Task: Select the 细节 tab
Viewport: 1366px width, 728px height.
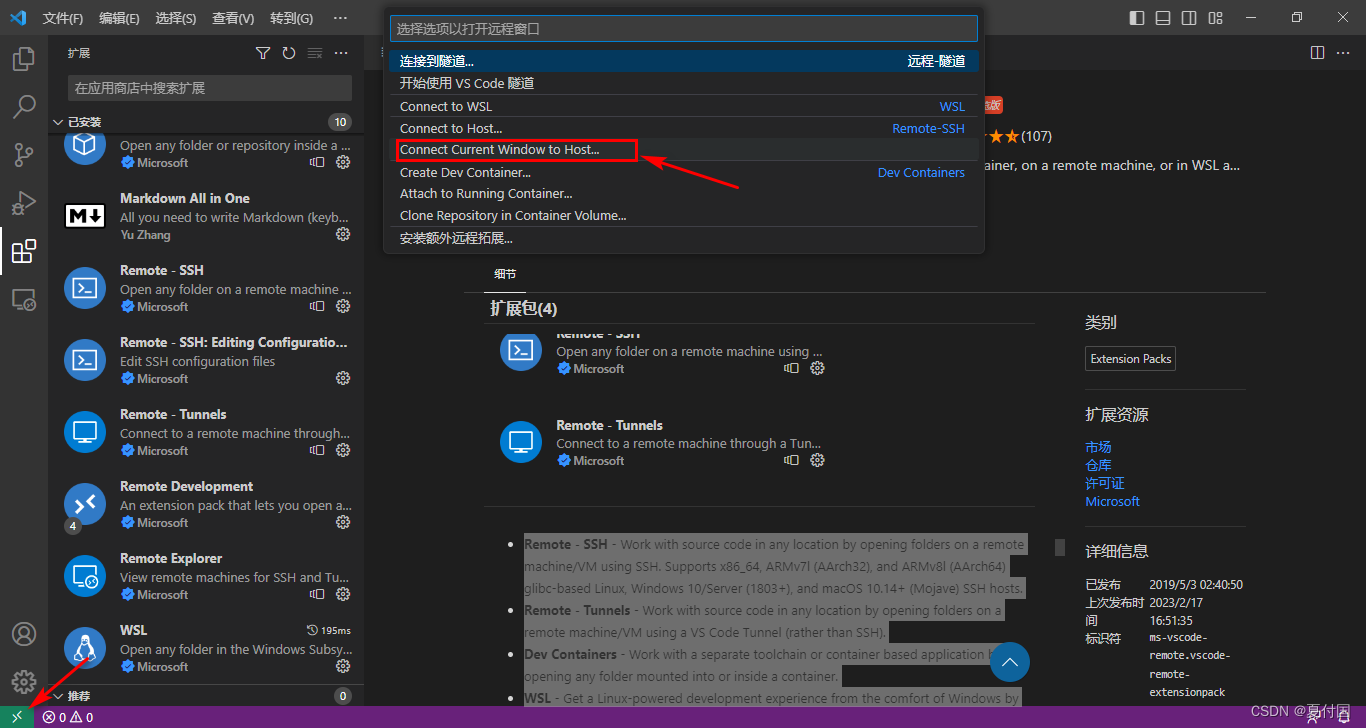Action: point(505,274)
